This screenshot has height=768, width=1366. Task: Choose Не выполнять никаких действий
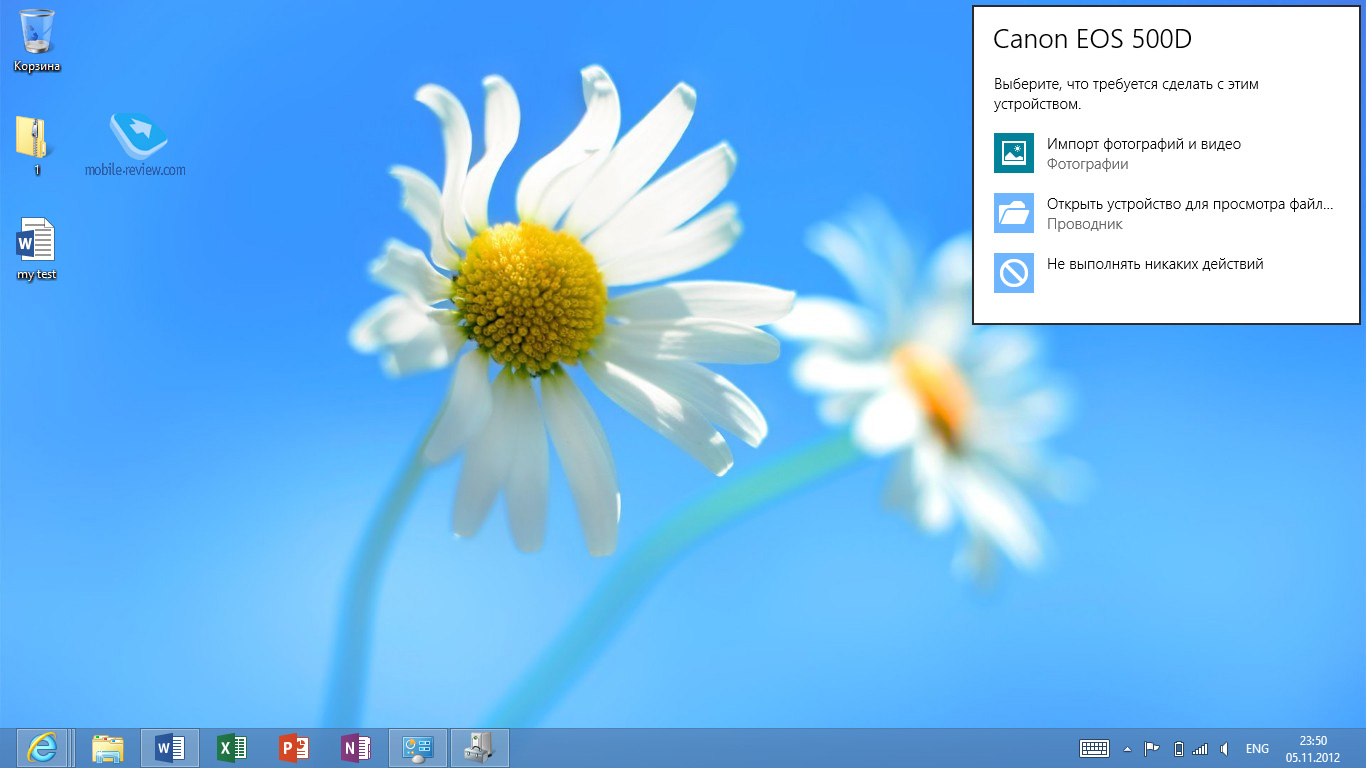point(1166,273)
